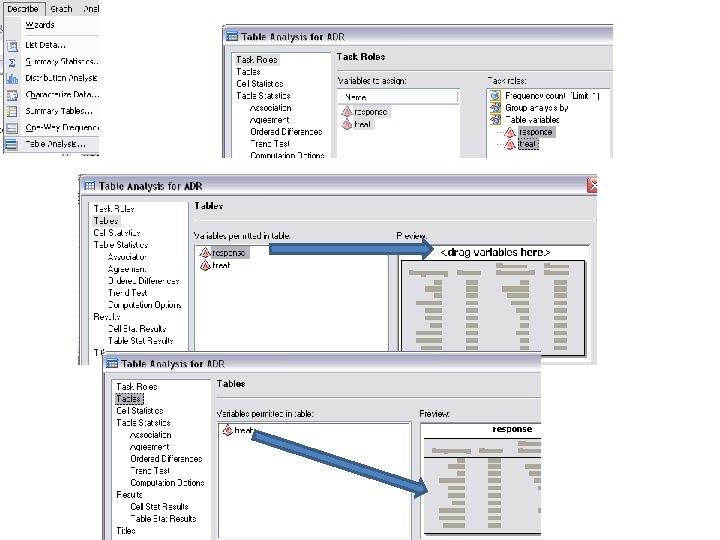Close the middle Table Analysis window

tap(592, 186)
